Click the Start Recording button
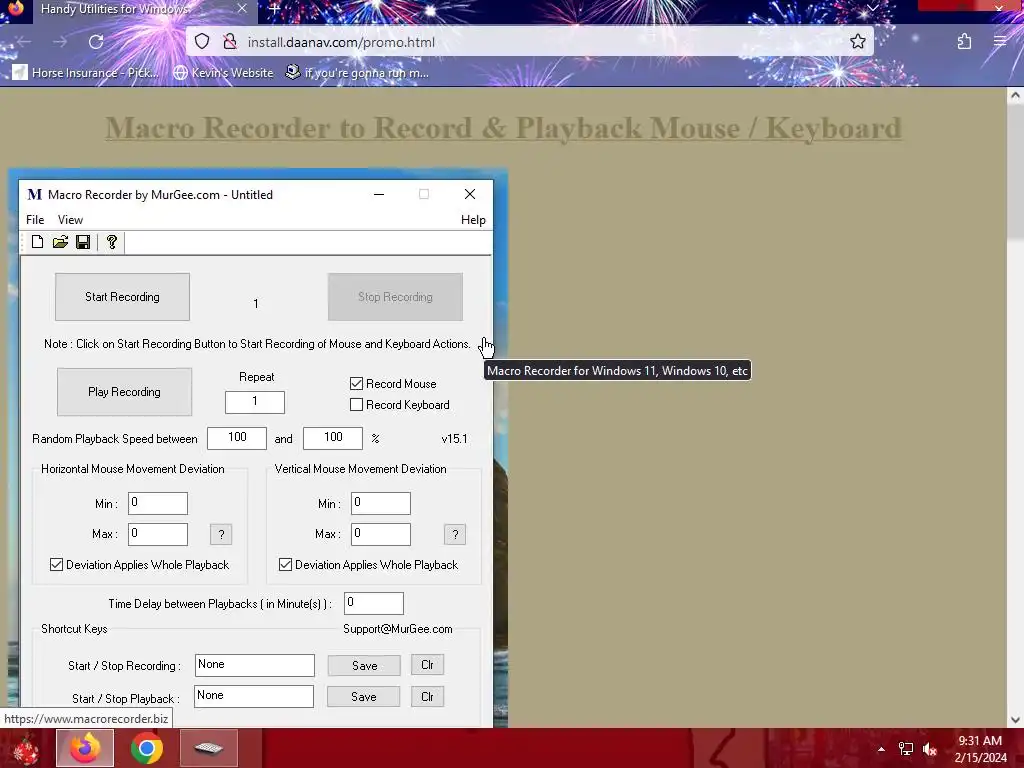 click(x=122, y=297)
